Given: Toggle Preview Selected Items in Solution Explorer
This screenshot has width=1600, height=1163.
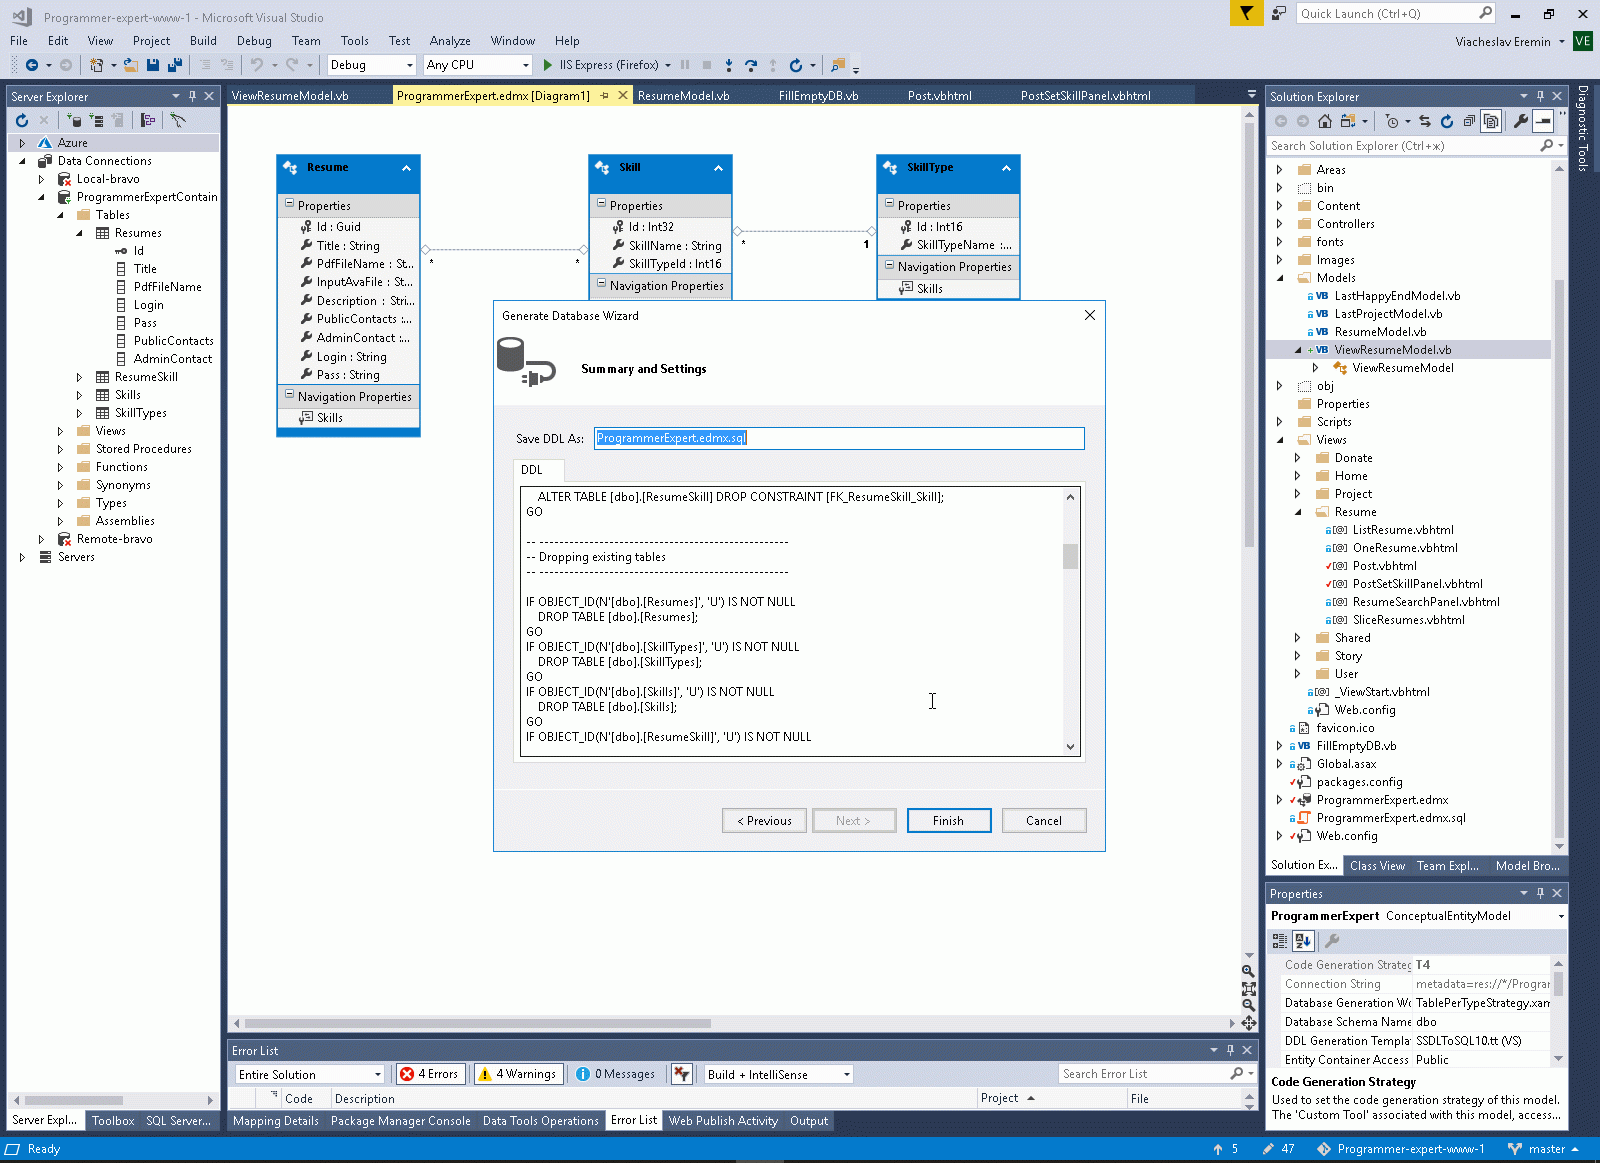Looking at the screenshot, I should pos(1543,121).
